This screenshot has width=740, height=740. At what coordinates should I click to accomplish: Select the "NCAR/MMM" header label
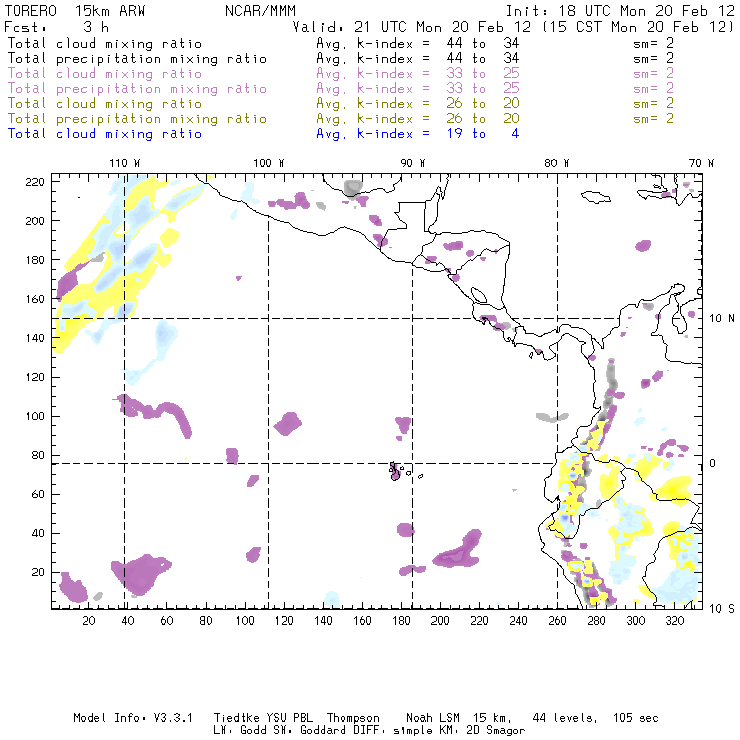tap(260, 11)
